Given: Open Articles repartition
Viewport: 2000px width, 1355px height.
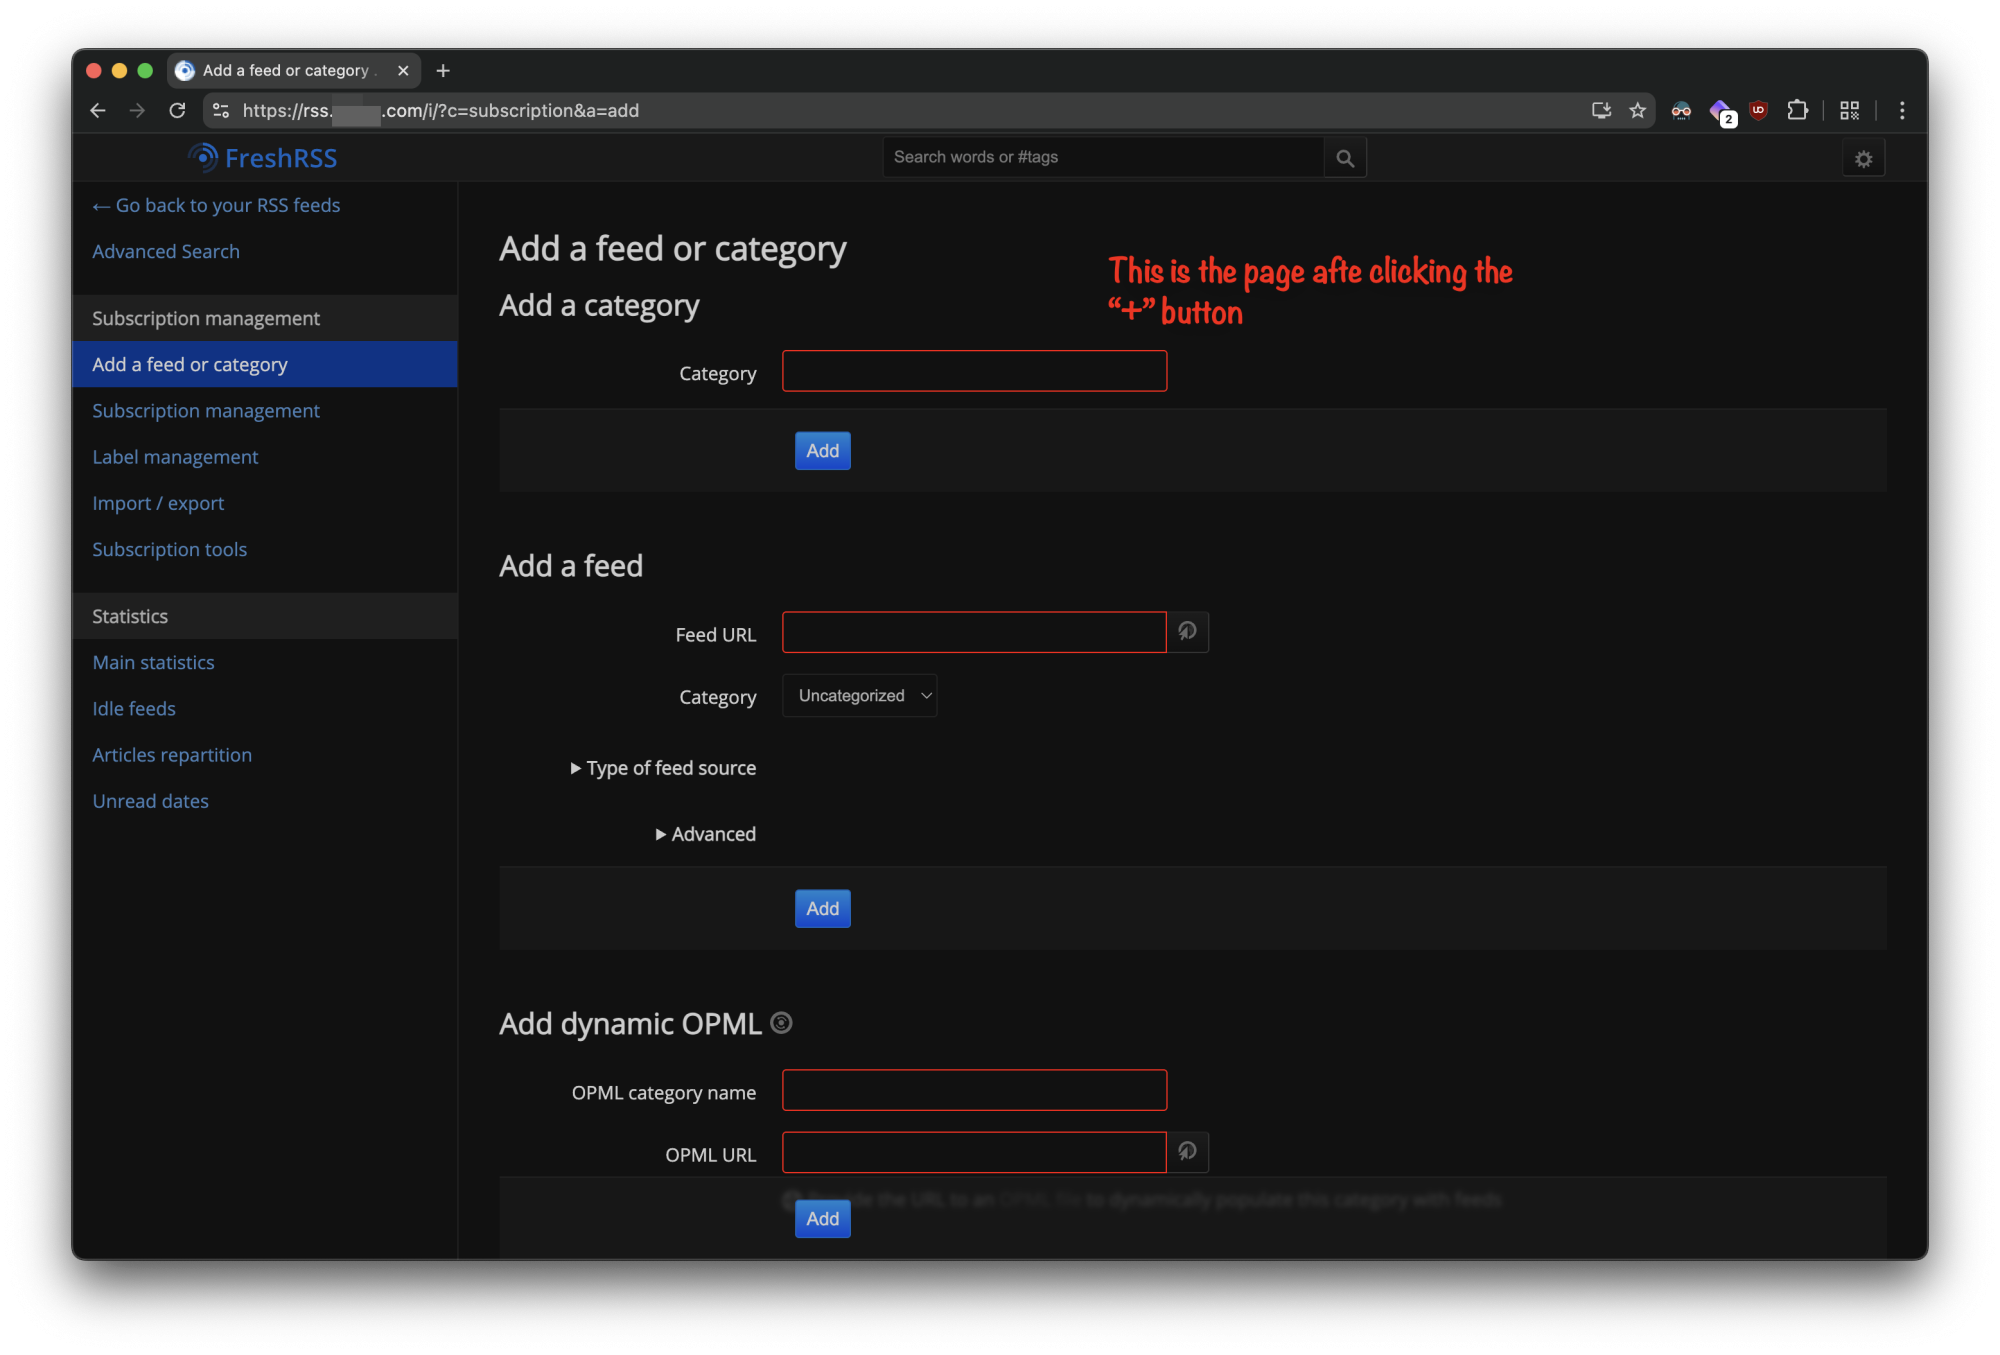Looking at the screenshot, I should coord(172,755).
